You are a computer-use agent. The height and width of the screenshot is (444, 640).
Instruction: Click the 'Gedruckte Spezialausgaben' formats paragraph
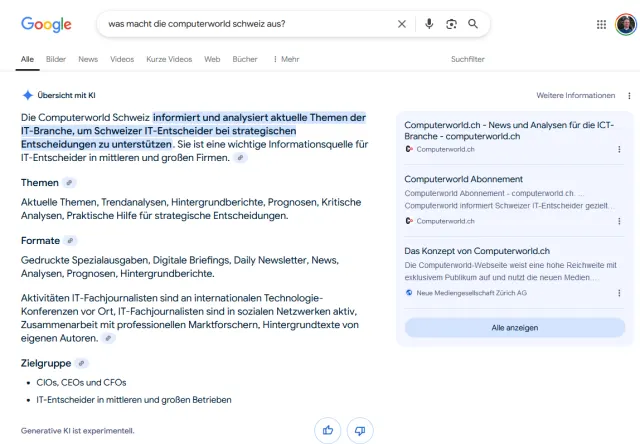click(x=180, y=267)
